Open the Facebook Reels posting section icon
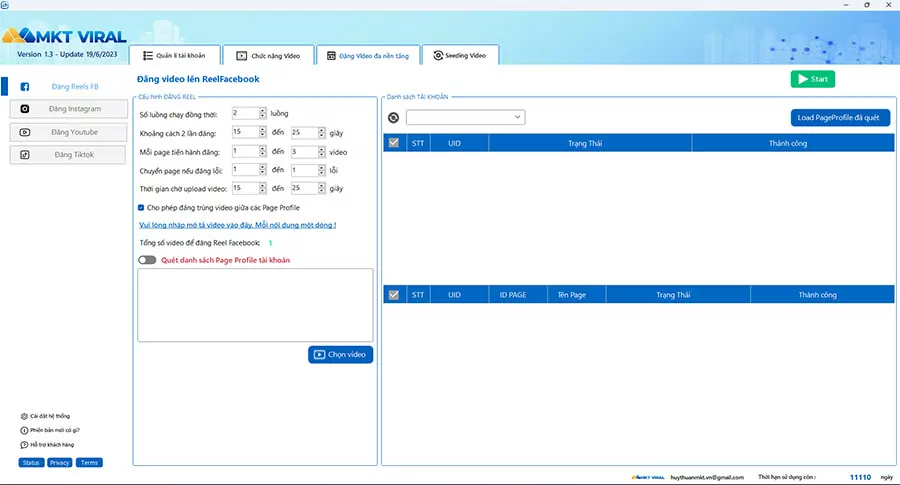This screenshot has width=900, height=485. tap(25, 87)
